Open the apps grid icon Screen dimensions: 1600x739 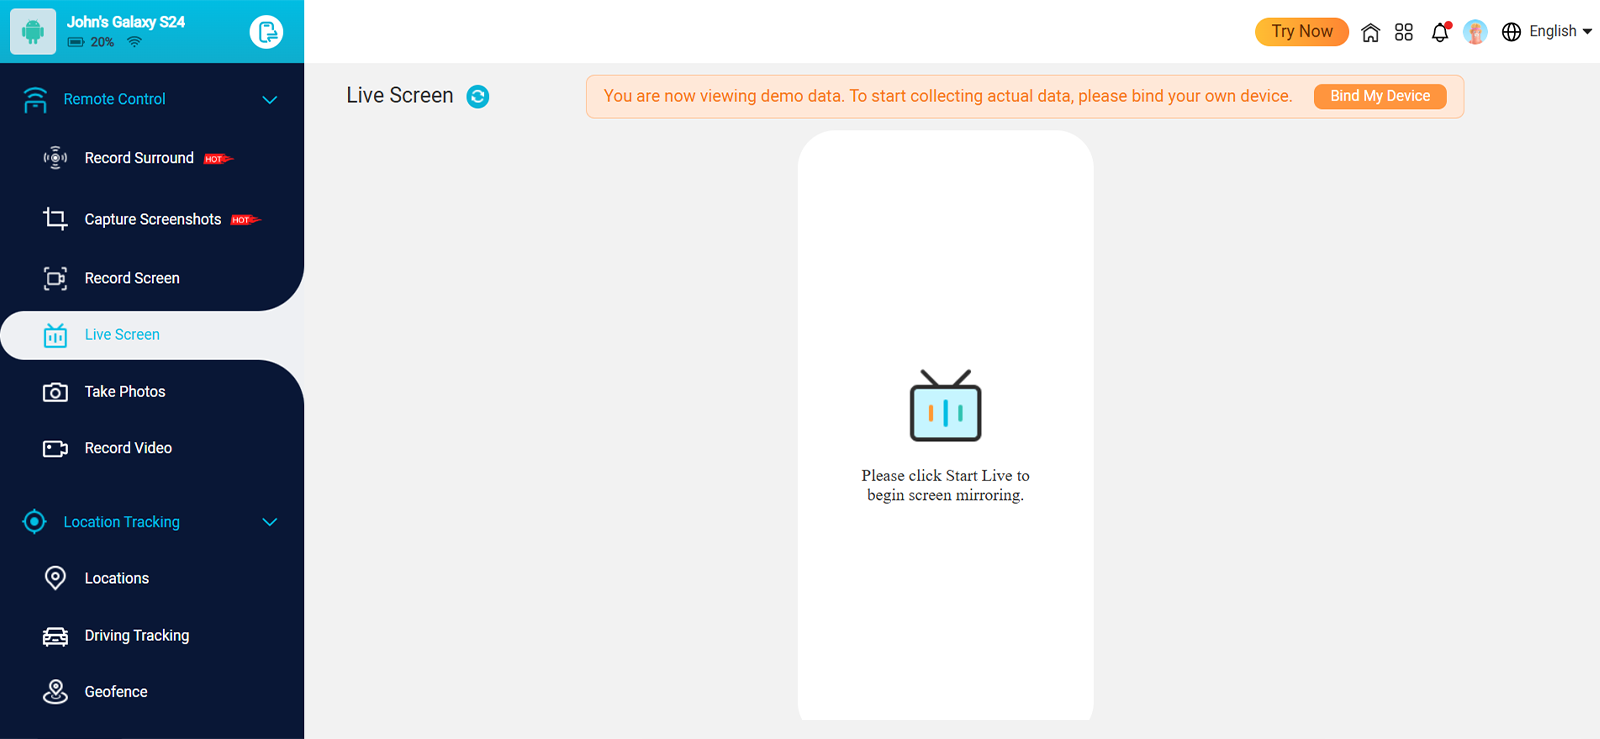[1404, 32]
